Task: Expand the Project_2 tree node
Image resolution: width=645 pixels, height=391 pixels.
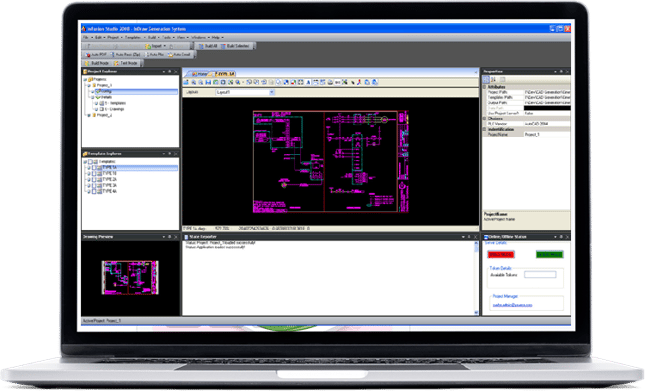Action: coord(89,116)
